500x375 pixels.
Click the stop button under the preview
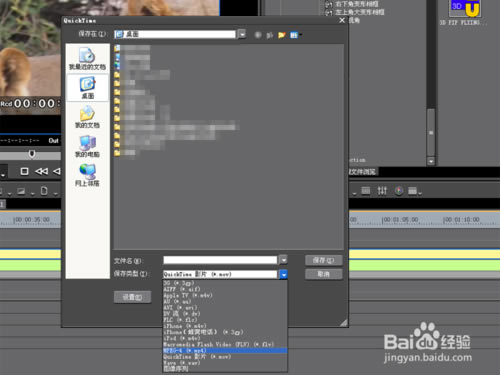click(24, 171)
